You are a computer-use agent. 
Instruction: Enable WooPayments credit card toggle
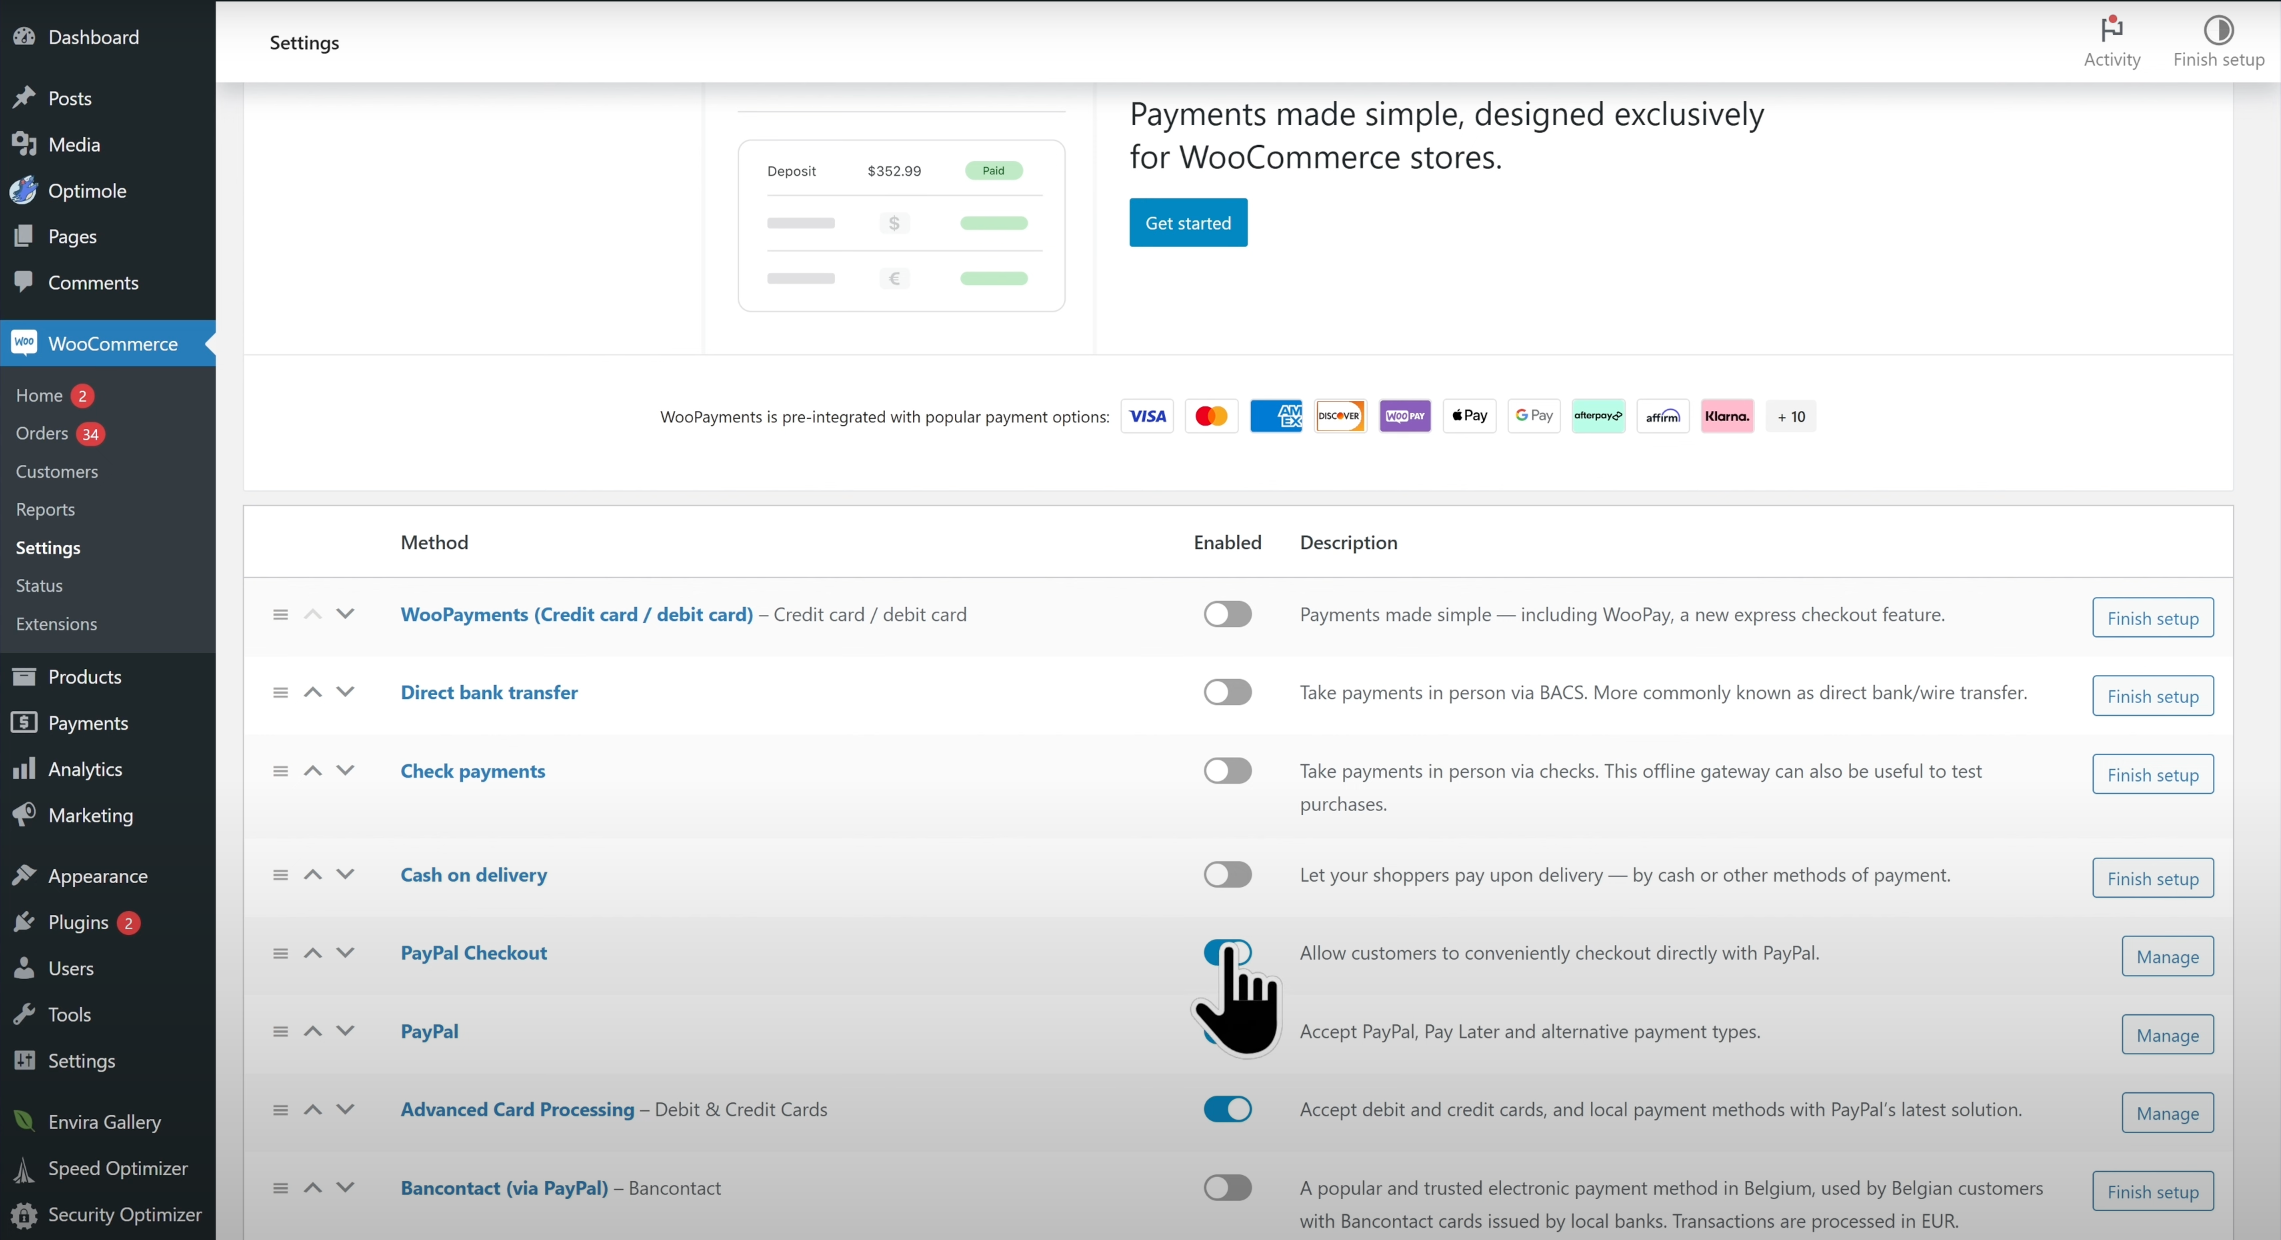1227,614
